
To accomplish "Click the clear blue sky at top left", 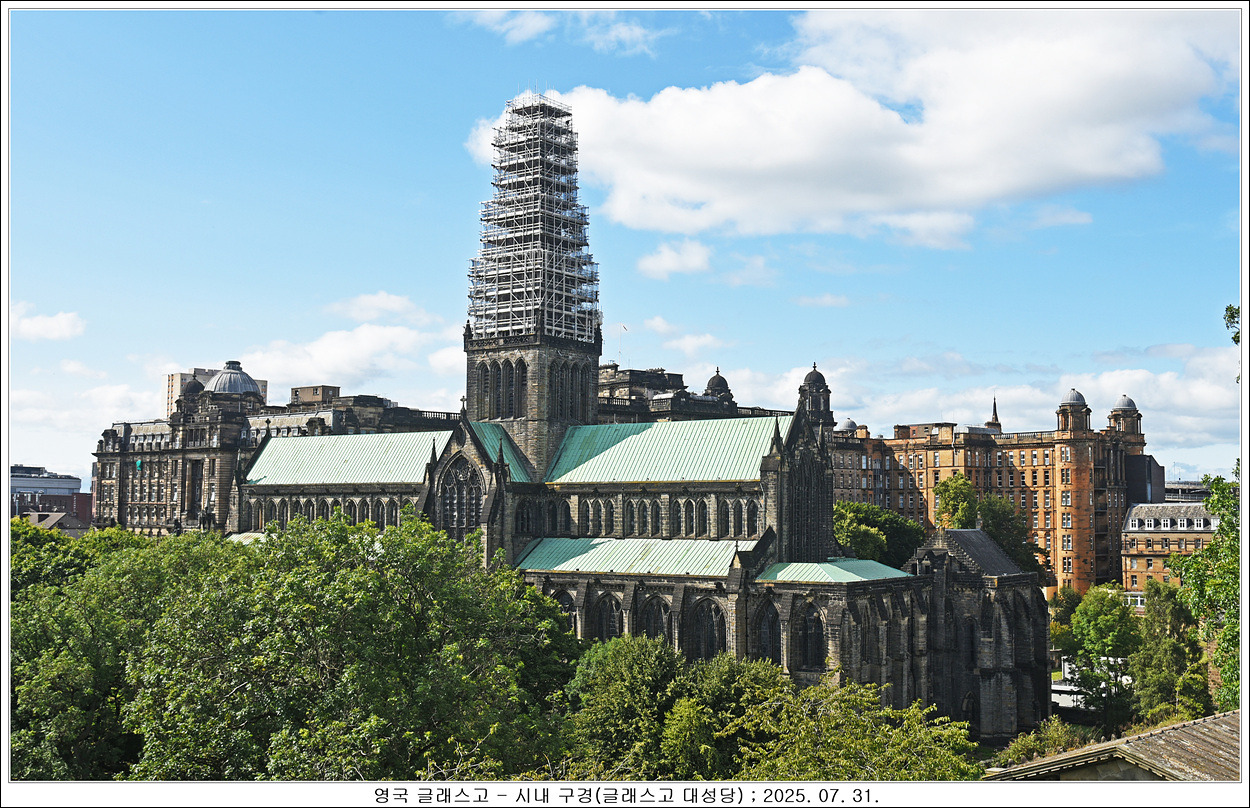I will point(200,150).
